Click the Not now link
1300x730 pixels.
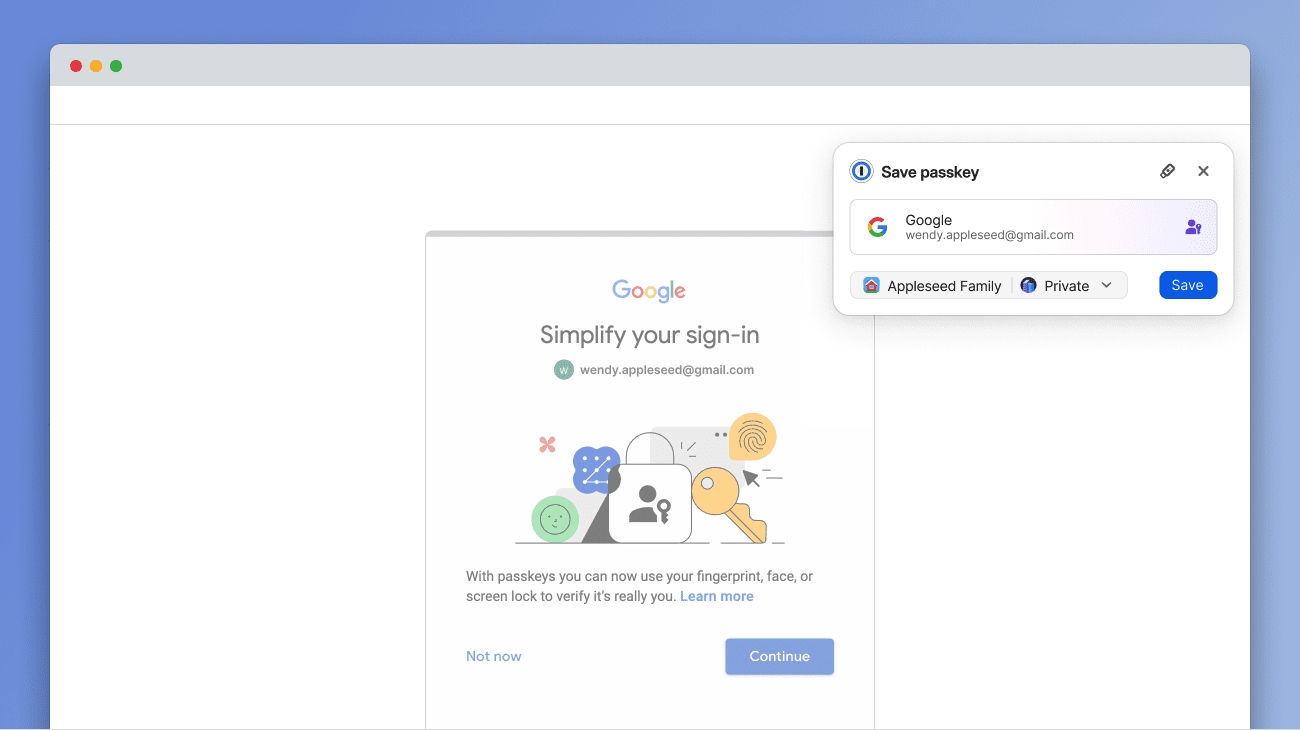493,656
